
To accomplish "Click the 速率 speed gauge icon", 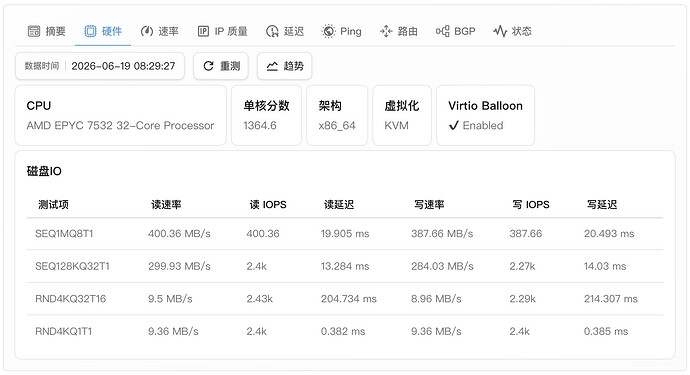I will [x=147, y=31].
